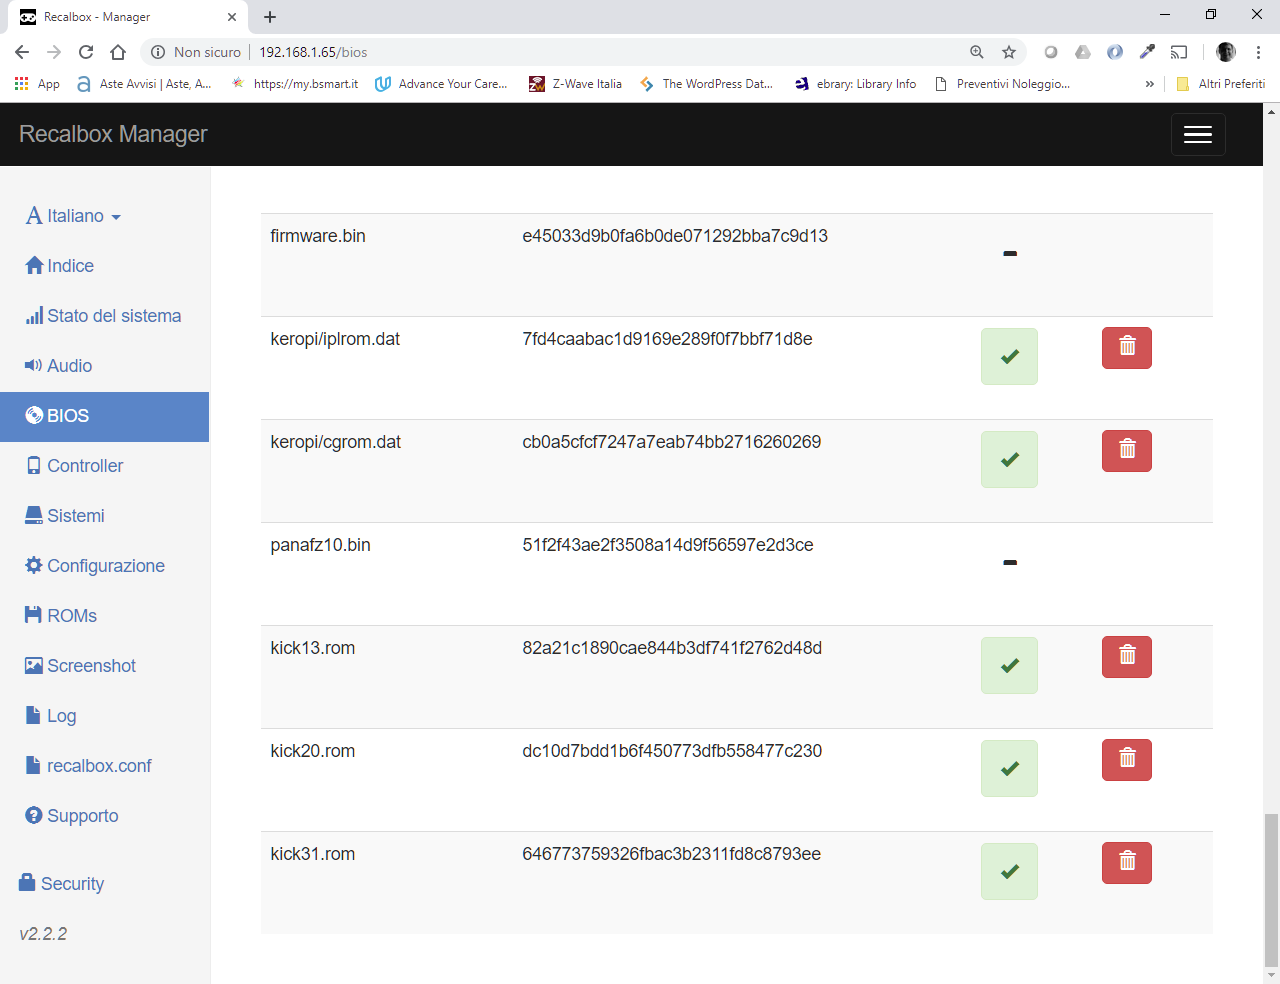Delete the keropi/cgrom.dat BIOS file
The width and height of the screenshot is (1280, 984).
1127,451
